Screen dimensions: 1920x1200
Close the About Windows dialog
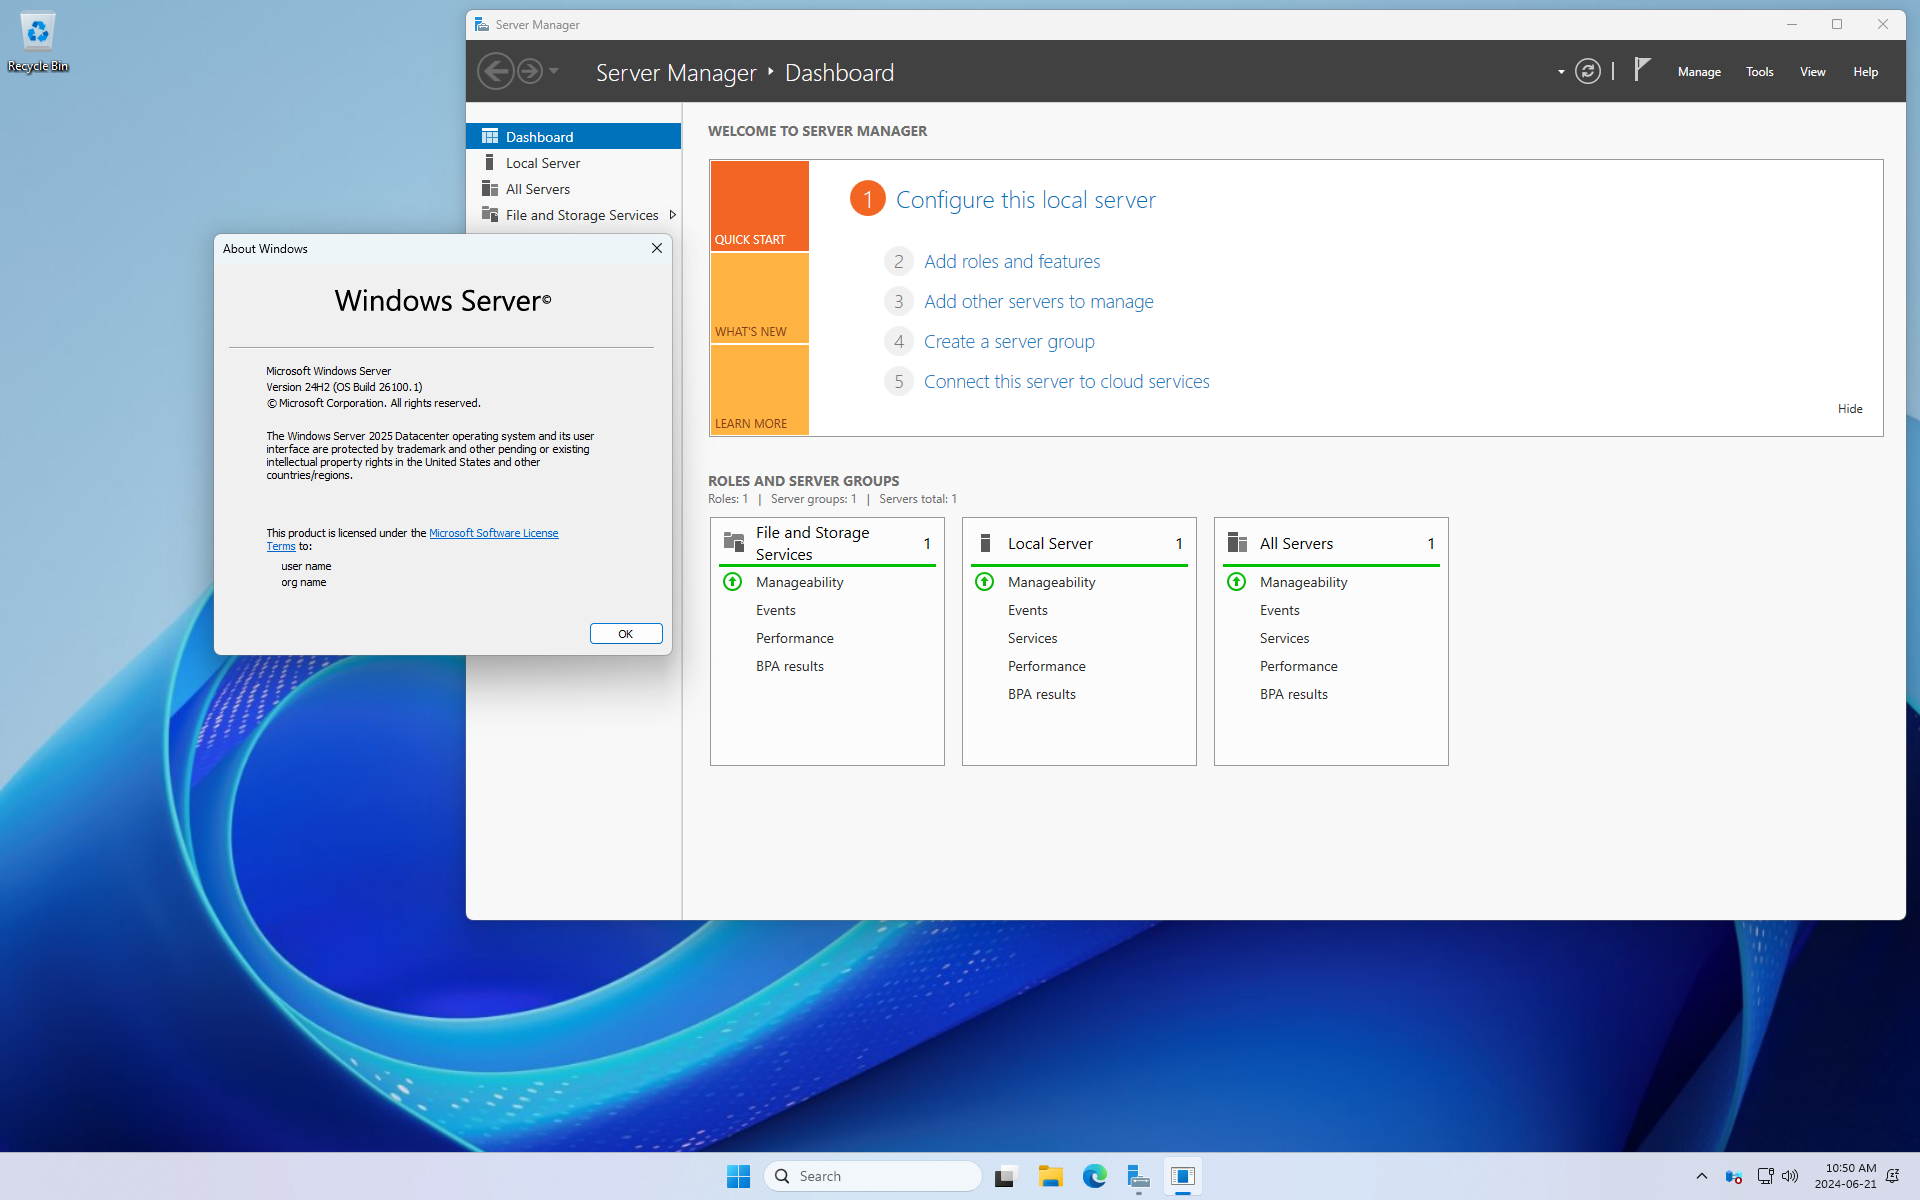[657, 248]
